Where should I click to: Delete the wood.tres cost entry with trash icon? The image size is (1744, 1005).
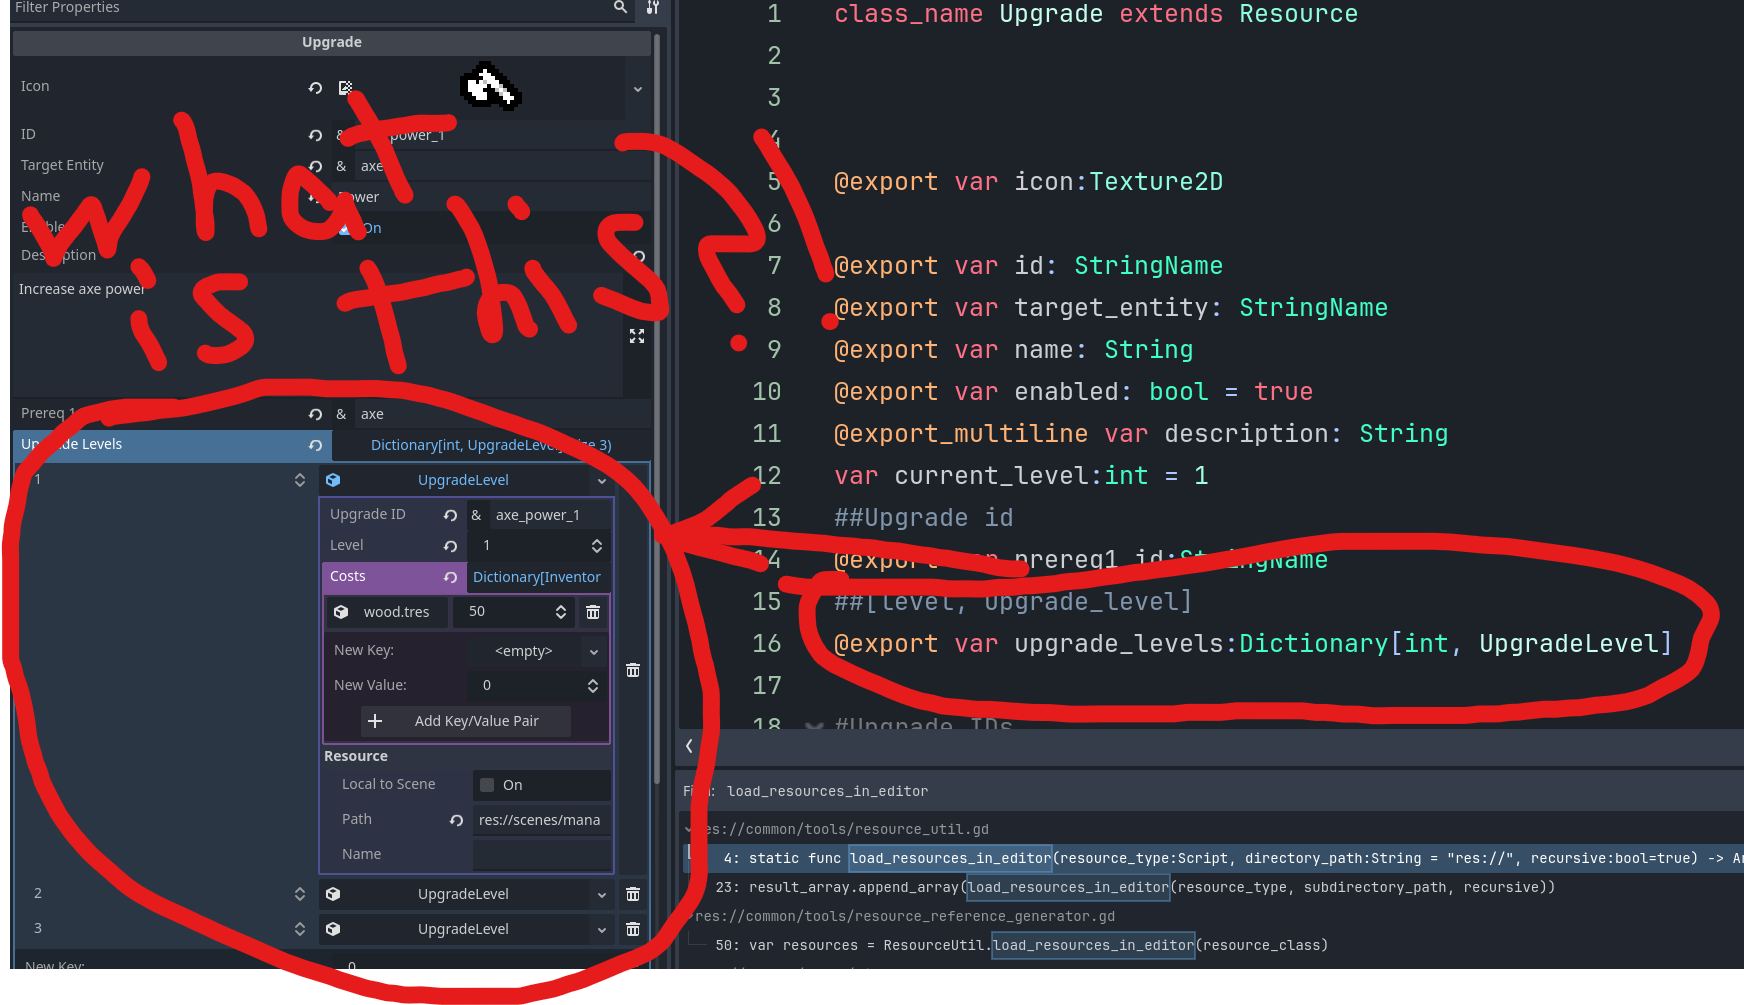point(593,612)
